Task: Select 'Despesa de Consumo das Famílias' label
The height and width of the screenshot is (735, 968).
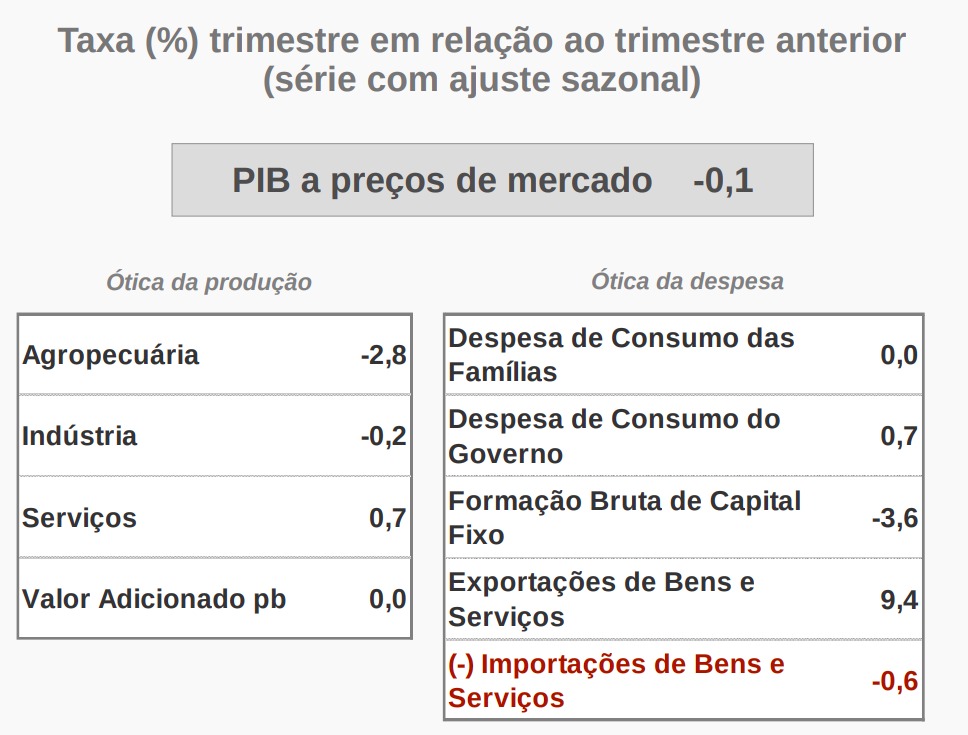Action: (621, 355)
